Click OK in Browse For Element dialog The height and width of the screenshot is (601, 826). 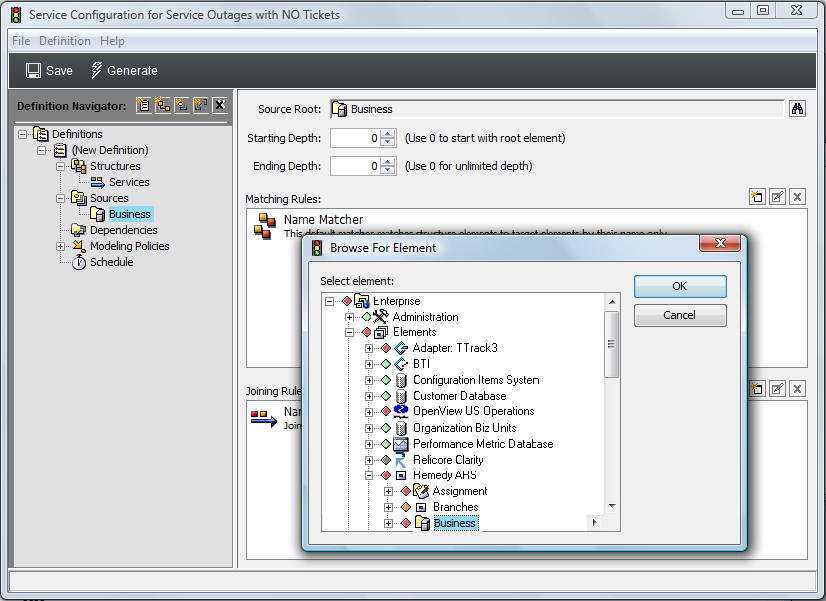(680, 286)
